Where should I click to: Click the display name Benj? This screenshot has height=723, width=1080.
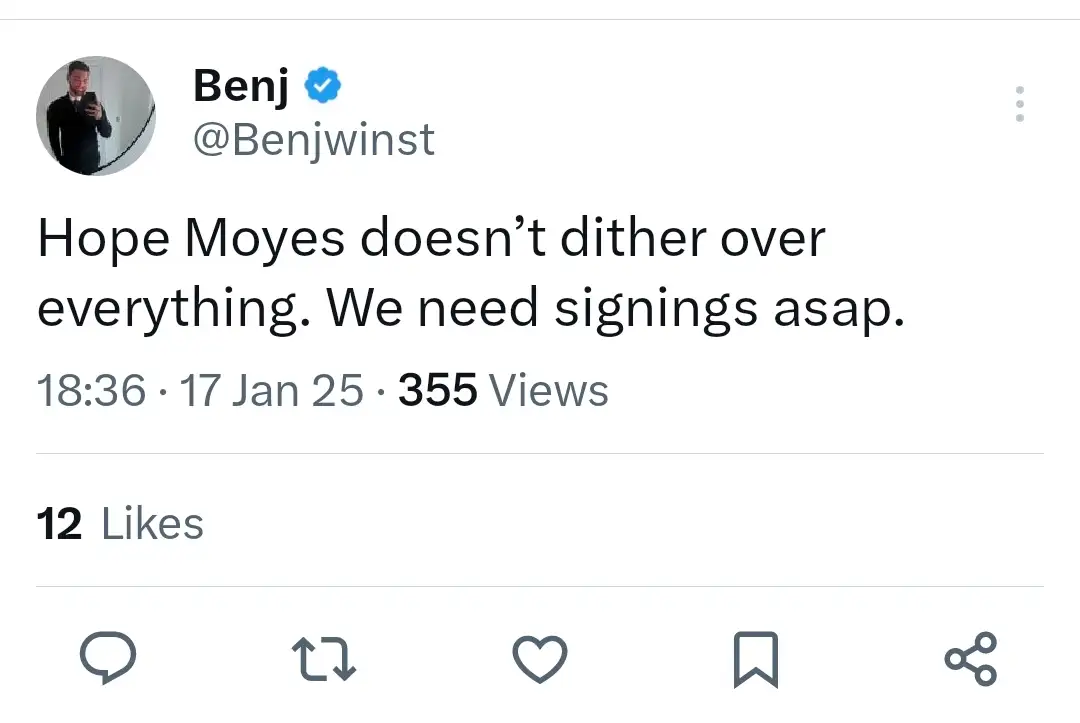coord(241,86)
